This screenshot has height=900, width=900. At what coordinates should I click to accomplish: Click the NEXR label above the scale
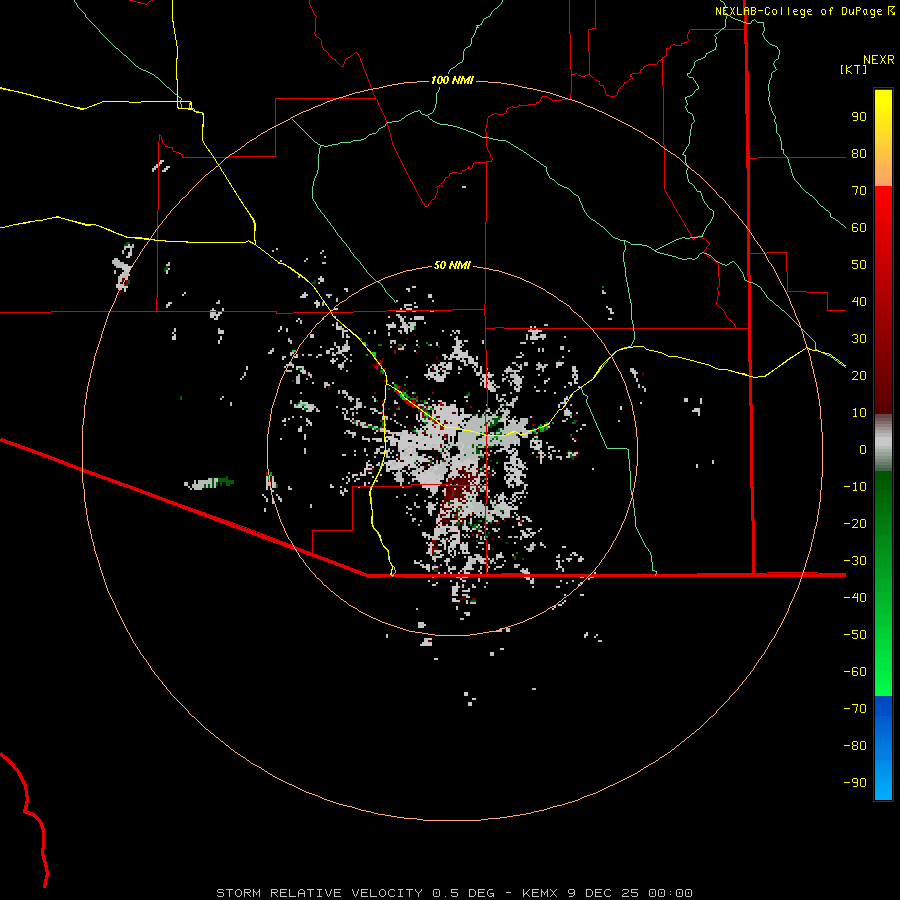coord(879,60)
